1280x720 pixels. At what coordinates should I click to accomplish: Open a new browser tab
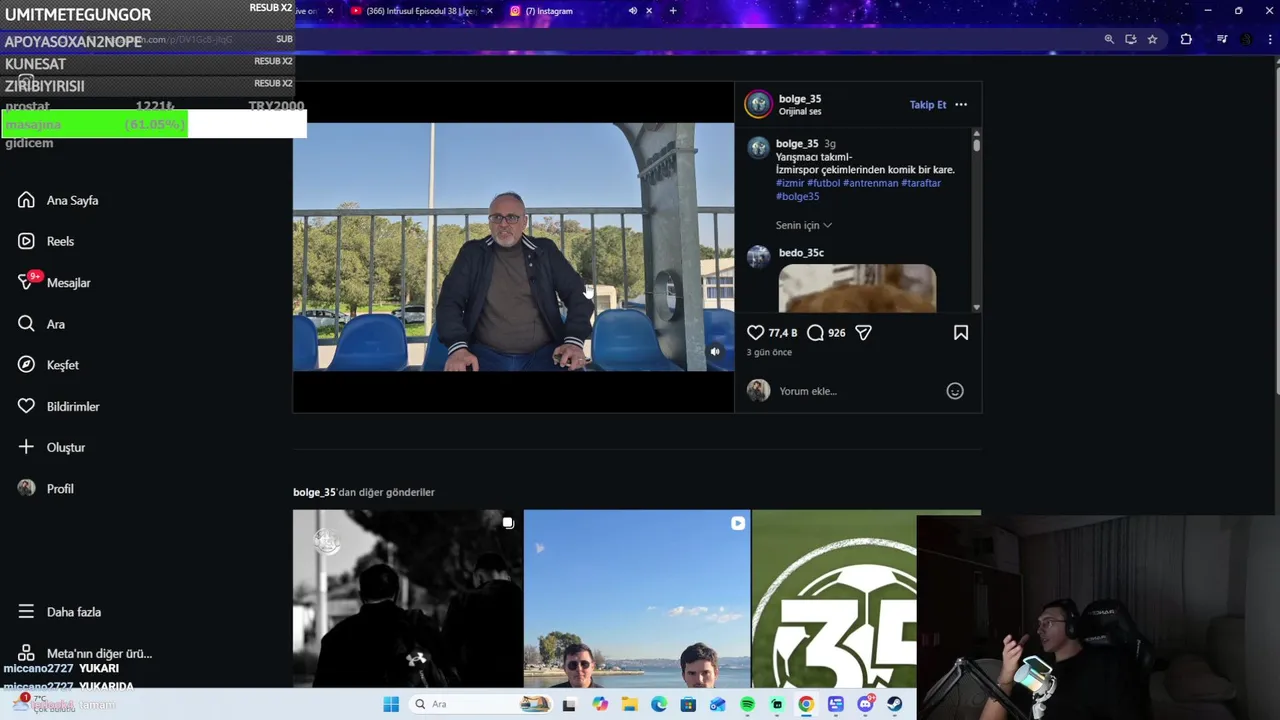click(x=673, y=11)
